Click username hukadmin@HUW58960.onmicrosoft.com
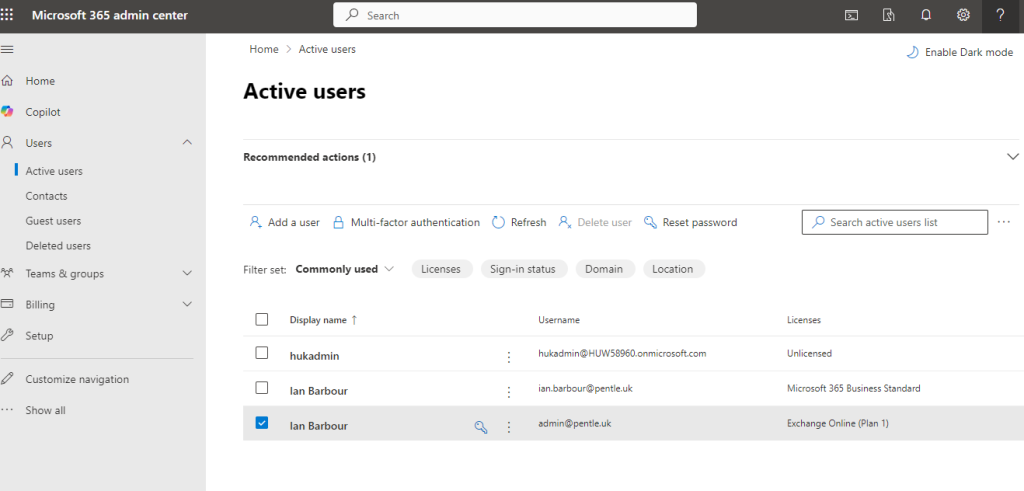The height and width of the screenshot is (491, 1024). point(622,353)
